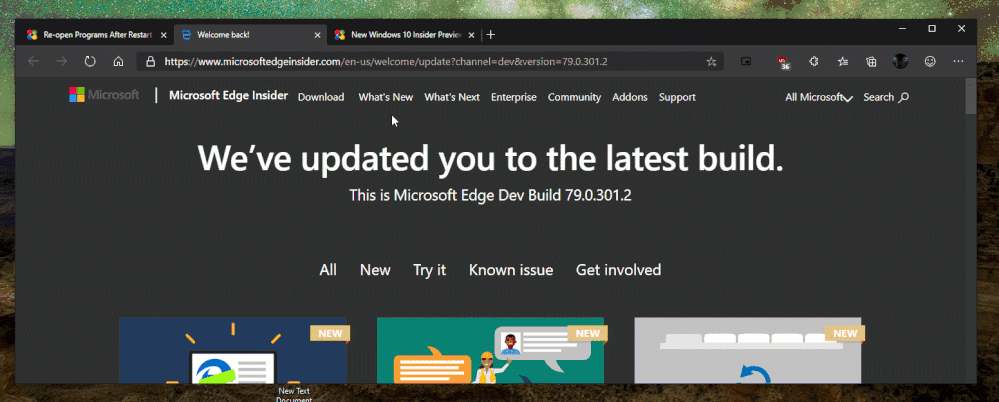Image resolution: width=999 pixels, height=402 pixels.
Task: Maximize the Edge window
Action: pyautogui.click(x=932, y=29)
